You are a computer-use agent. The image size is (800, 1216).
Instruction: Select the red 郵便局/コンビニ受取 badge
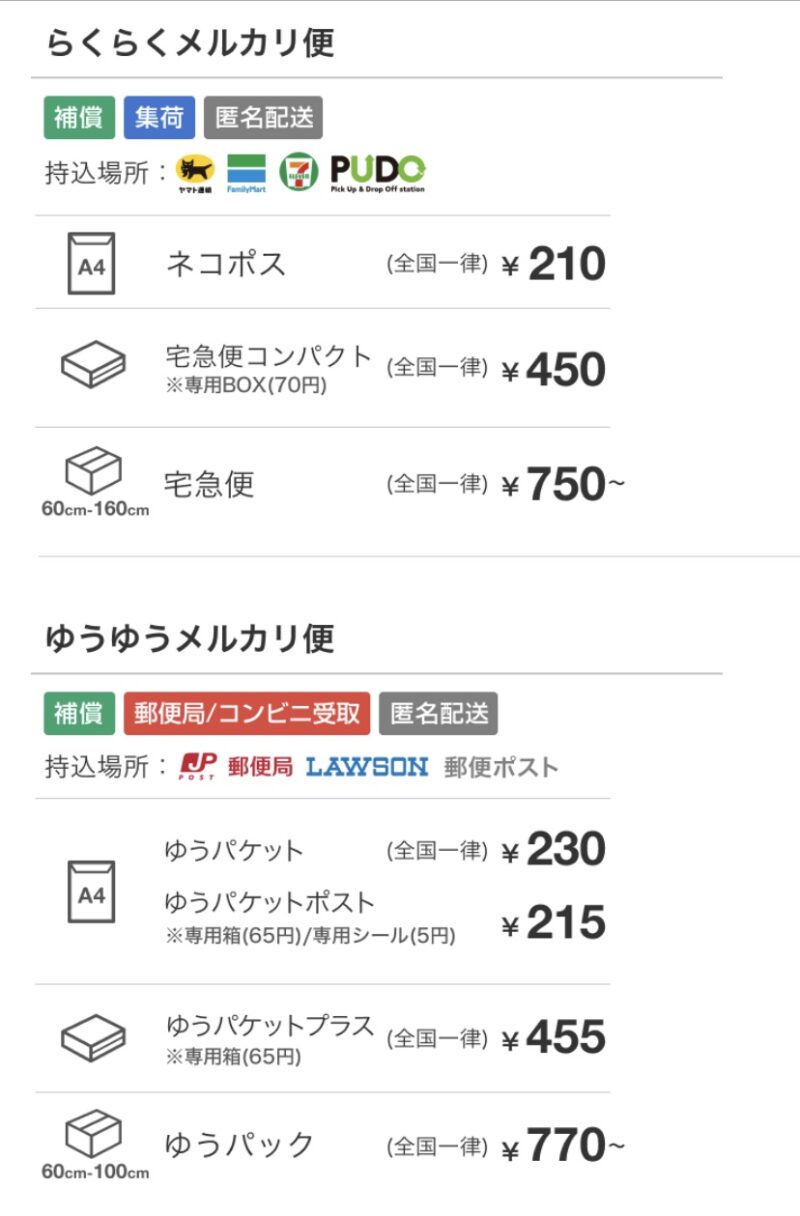click(x=247, y=713)
